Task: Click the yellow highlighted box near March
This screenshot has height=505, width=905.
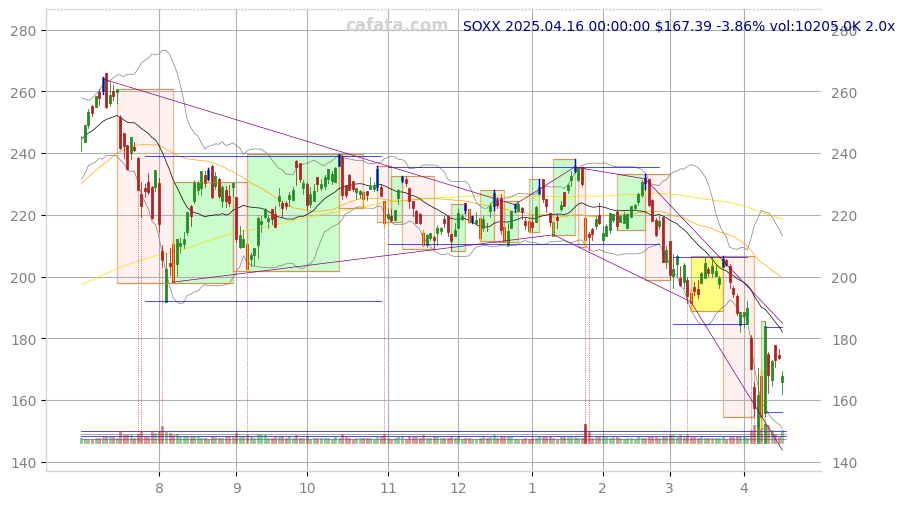Action: (707, 284)
